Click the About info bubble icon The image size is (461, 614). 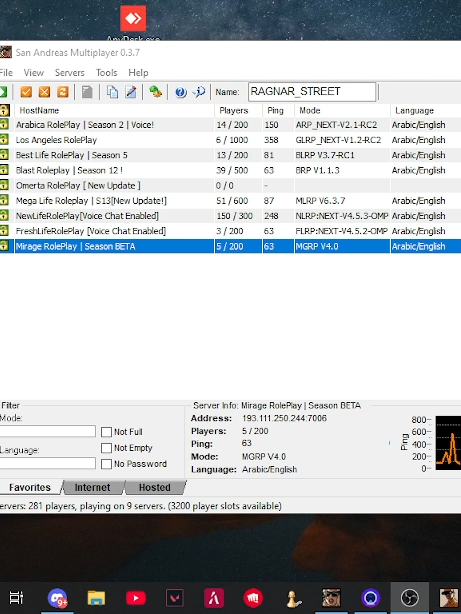(199, 92)
